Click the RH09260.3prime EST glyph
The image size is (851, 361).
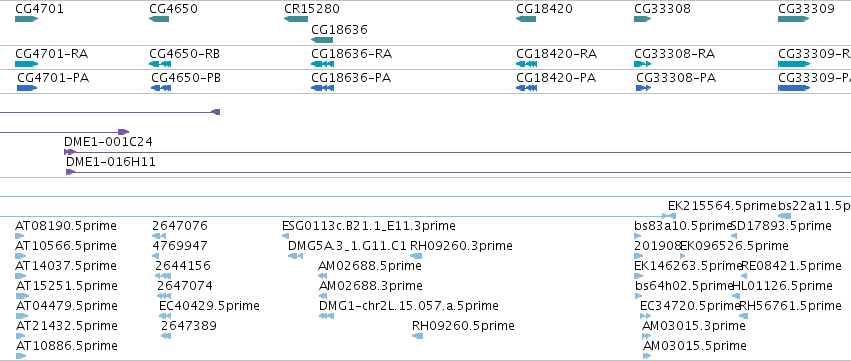416,256
